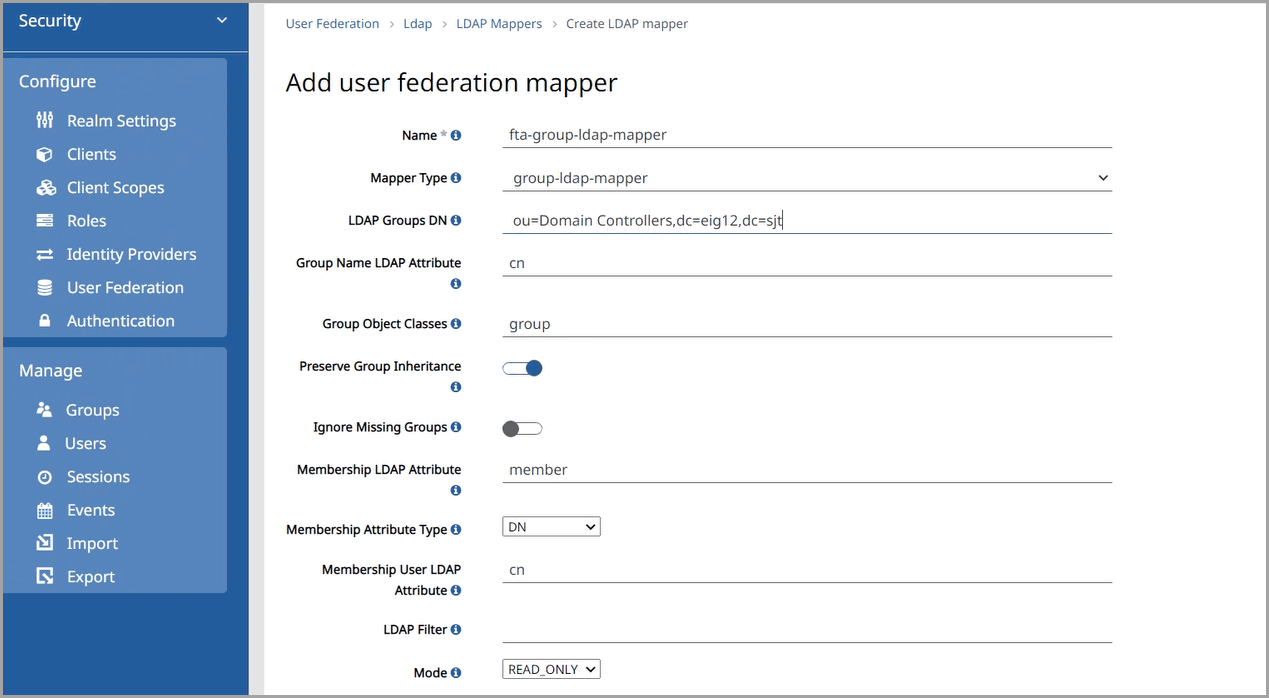Viewport: 1269px width, 698px height.
Task: Follow the User Federation breadcrumb link
Action: [332, 23]
